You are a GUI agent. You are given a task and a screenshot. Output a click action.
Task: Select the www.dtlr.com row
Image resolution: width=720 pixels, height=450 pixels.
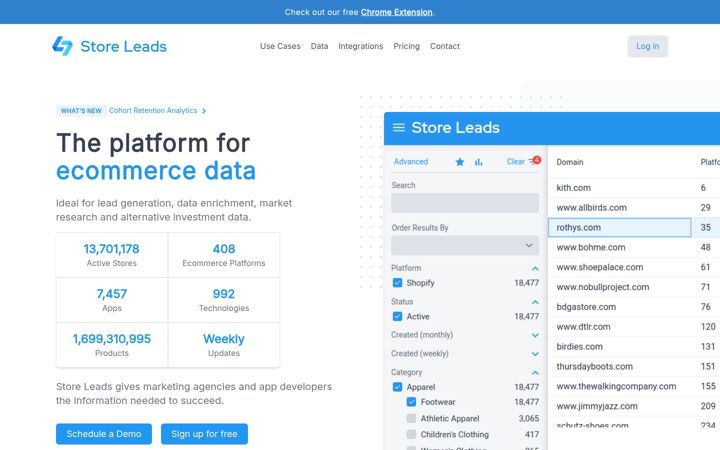(x=634, y=327)
